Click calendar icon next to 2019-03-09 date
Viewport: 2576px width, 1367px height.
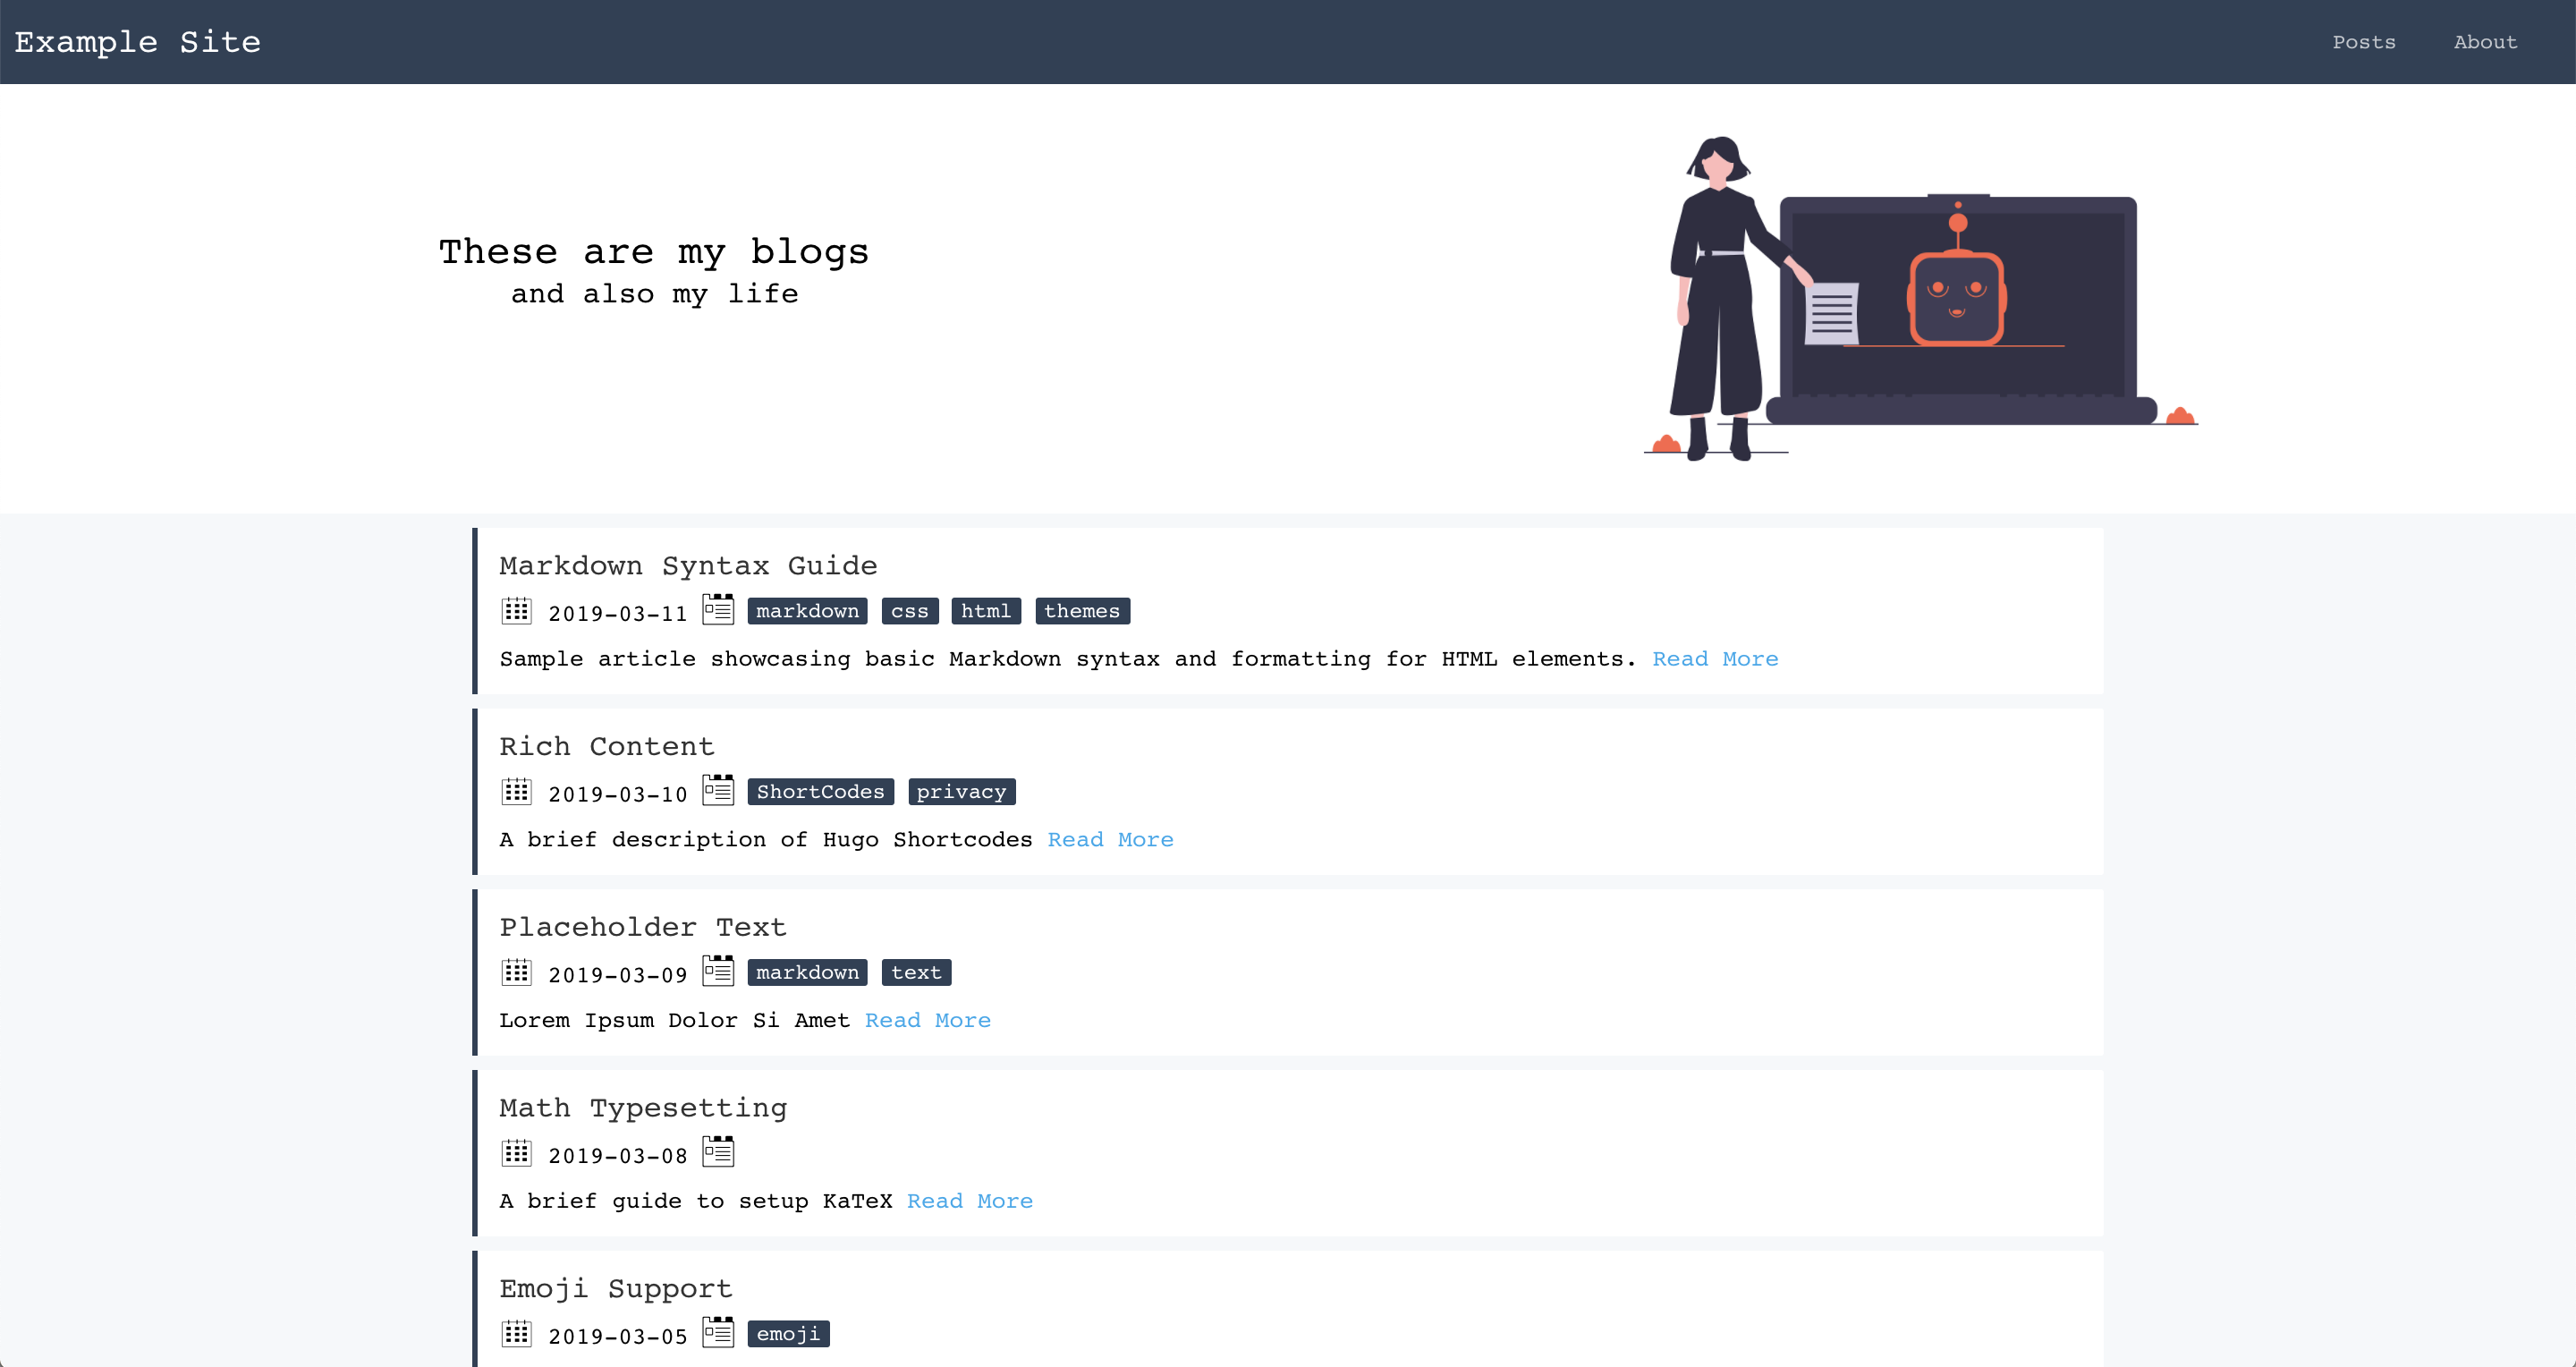pos(516,972)
